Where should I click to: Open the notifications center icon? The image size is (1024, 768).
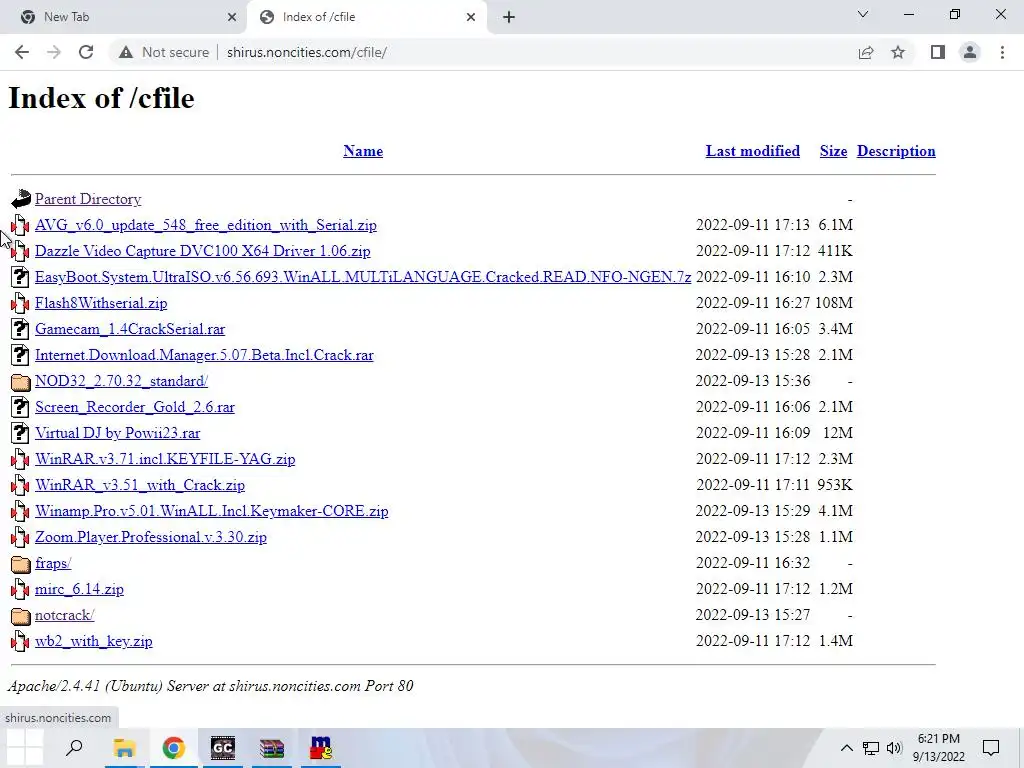click(x=991, y=748)
